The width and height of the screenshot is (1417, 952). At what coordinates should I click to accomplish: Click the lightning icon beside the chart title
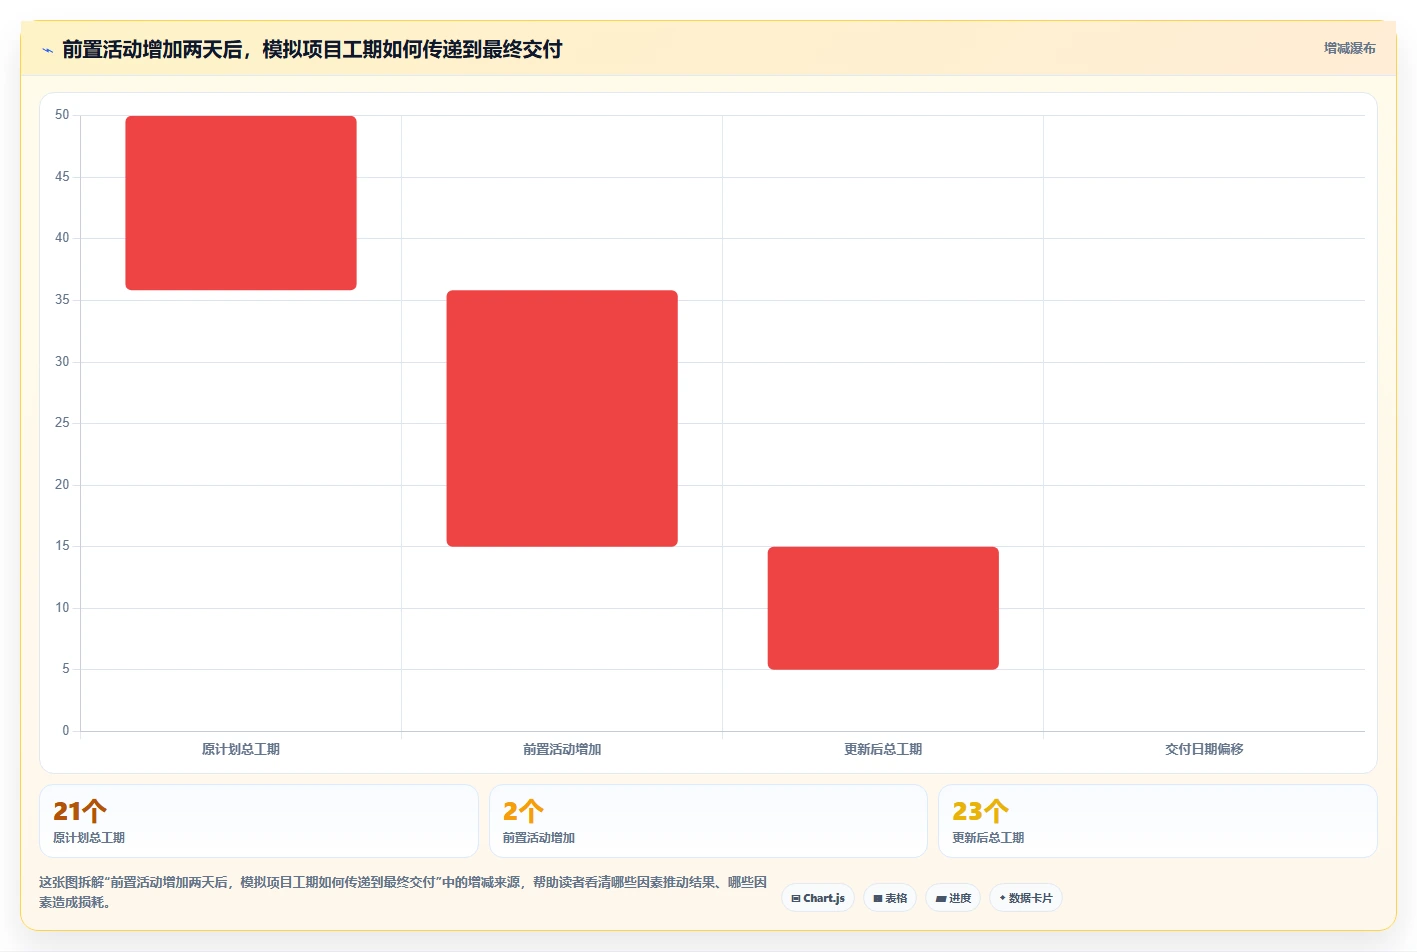click(47, 50)
